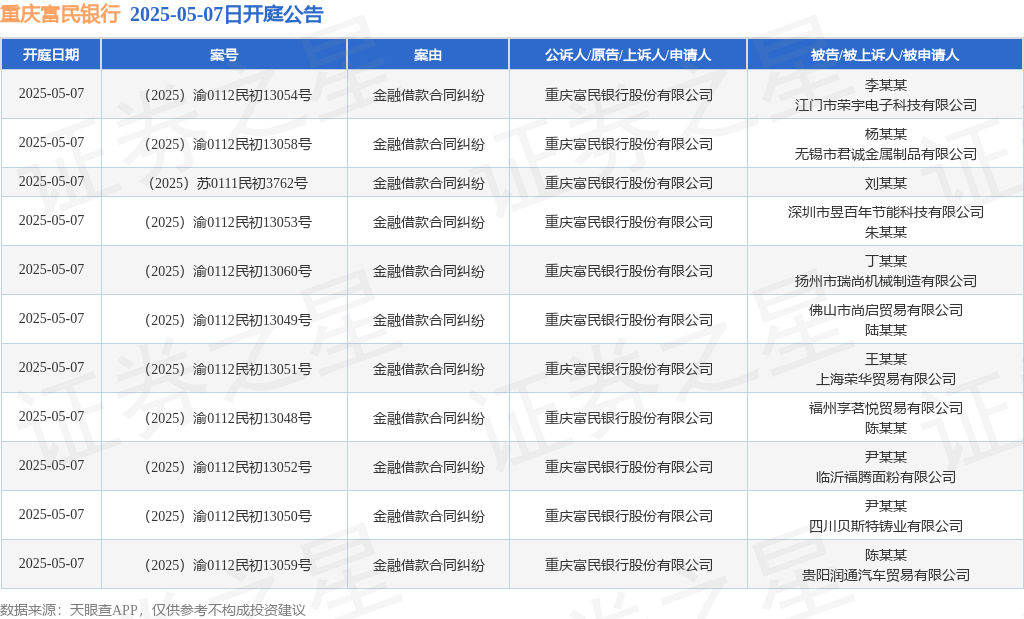
Task: Click defendant 刘某某
Action: click(x=886, y=183)
